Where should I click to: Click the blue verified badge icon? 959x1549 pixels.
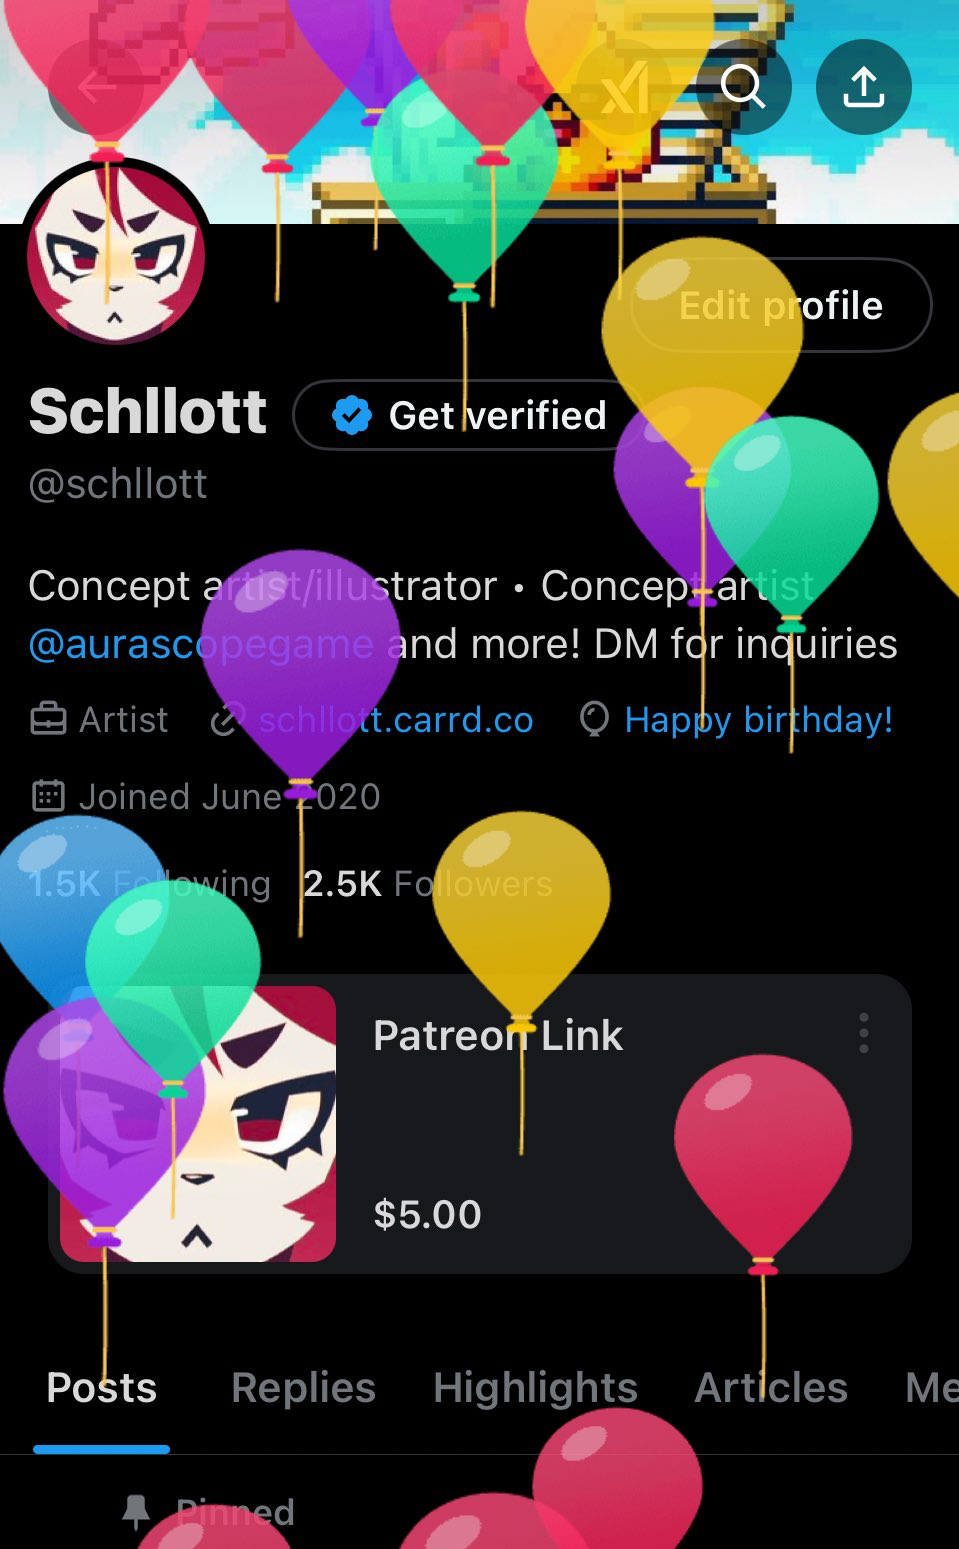tap(352, 415)
